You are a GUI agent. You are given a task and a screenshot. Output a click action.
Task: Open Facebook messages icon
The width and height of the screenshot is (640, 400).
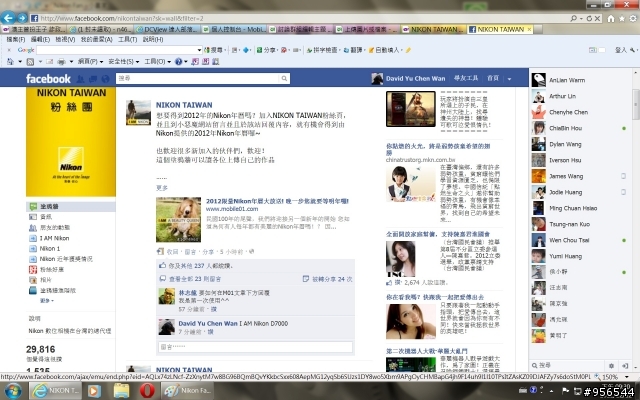tap(93, 78)
